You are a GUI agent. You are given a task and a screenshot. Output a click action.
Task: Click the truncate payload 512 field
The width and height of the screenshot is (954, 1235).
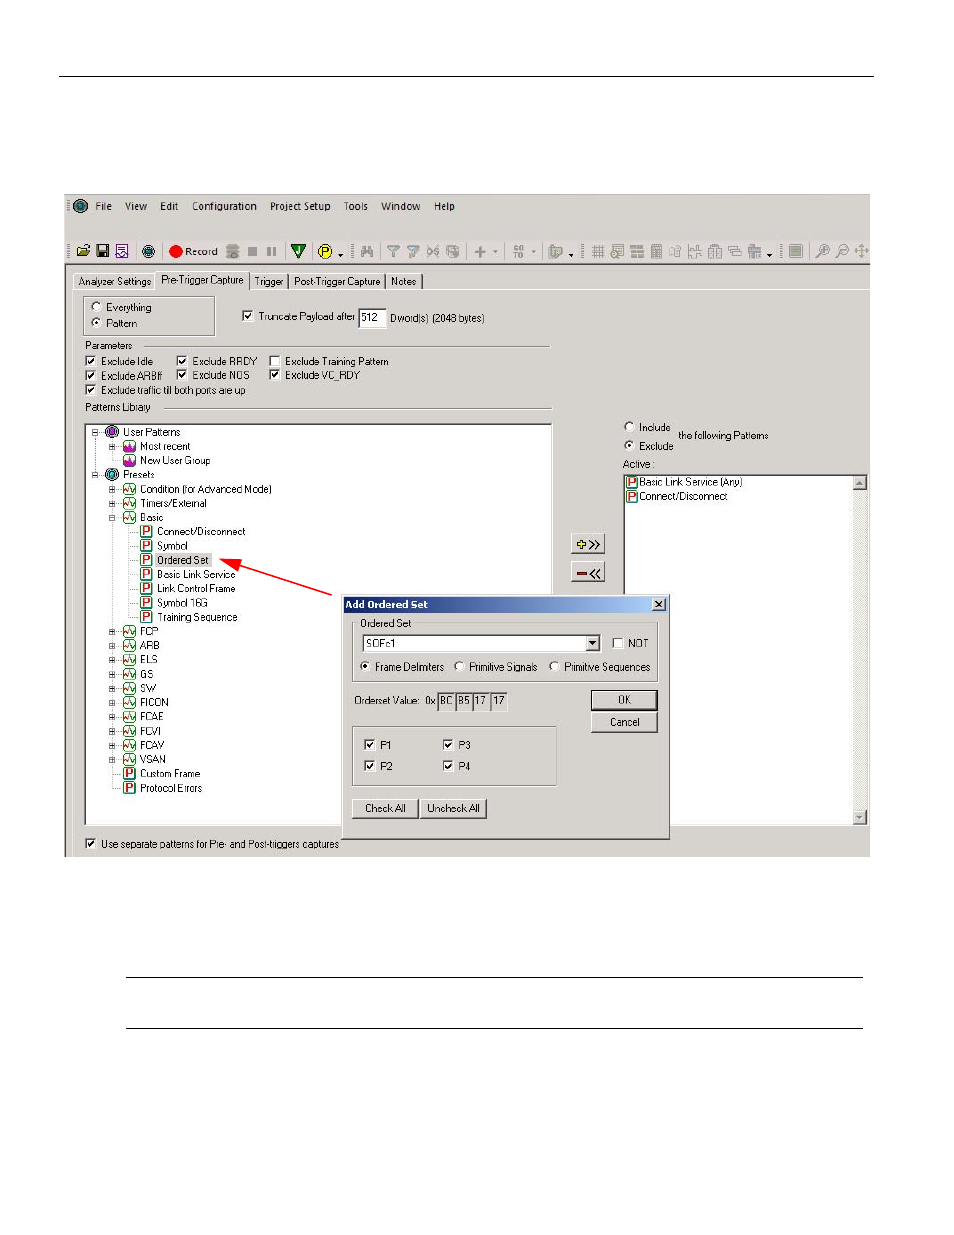click(x=372, y=317)
